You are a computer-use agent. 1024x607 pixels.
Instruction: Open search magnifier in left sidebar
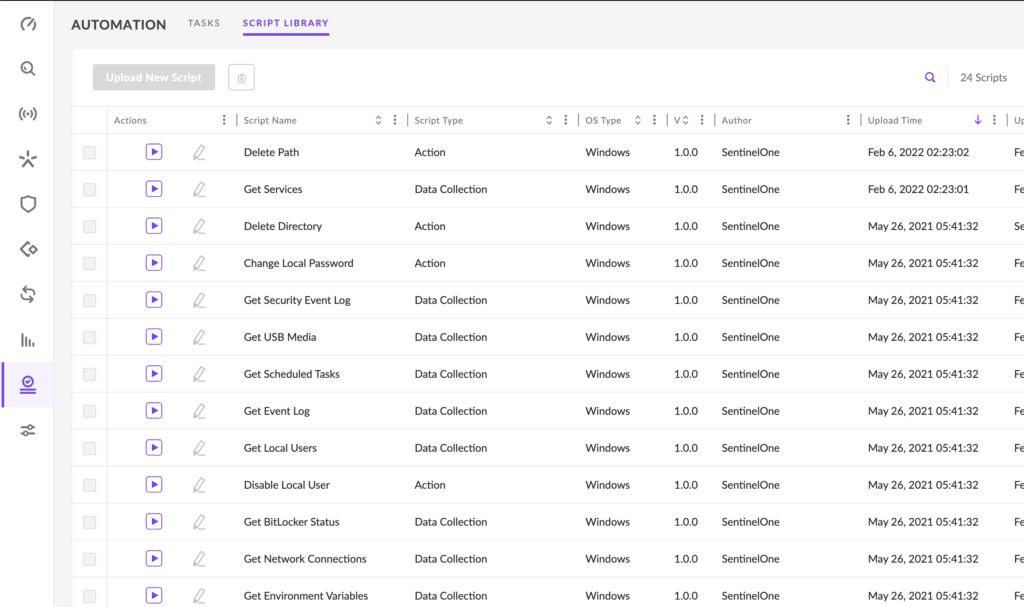pos(28,69)
